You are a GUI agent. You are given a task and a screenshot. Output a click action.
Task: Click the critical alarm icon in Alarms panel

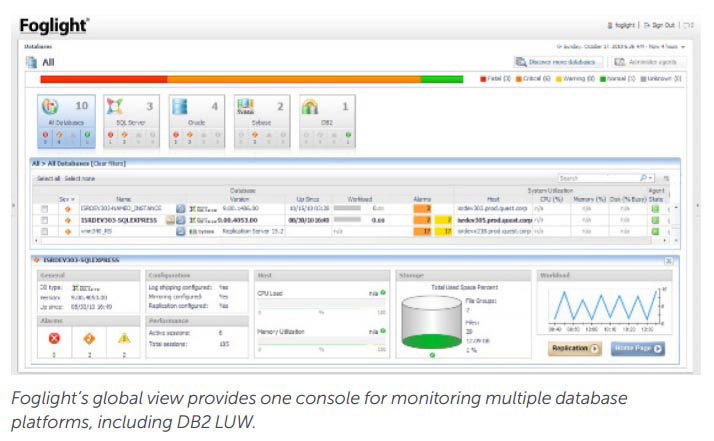pos(89,338)
